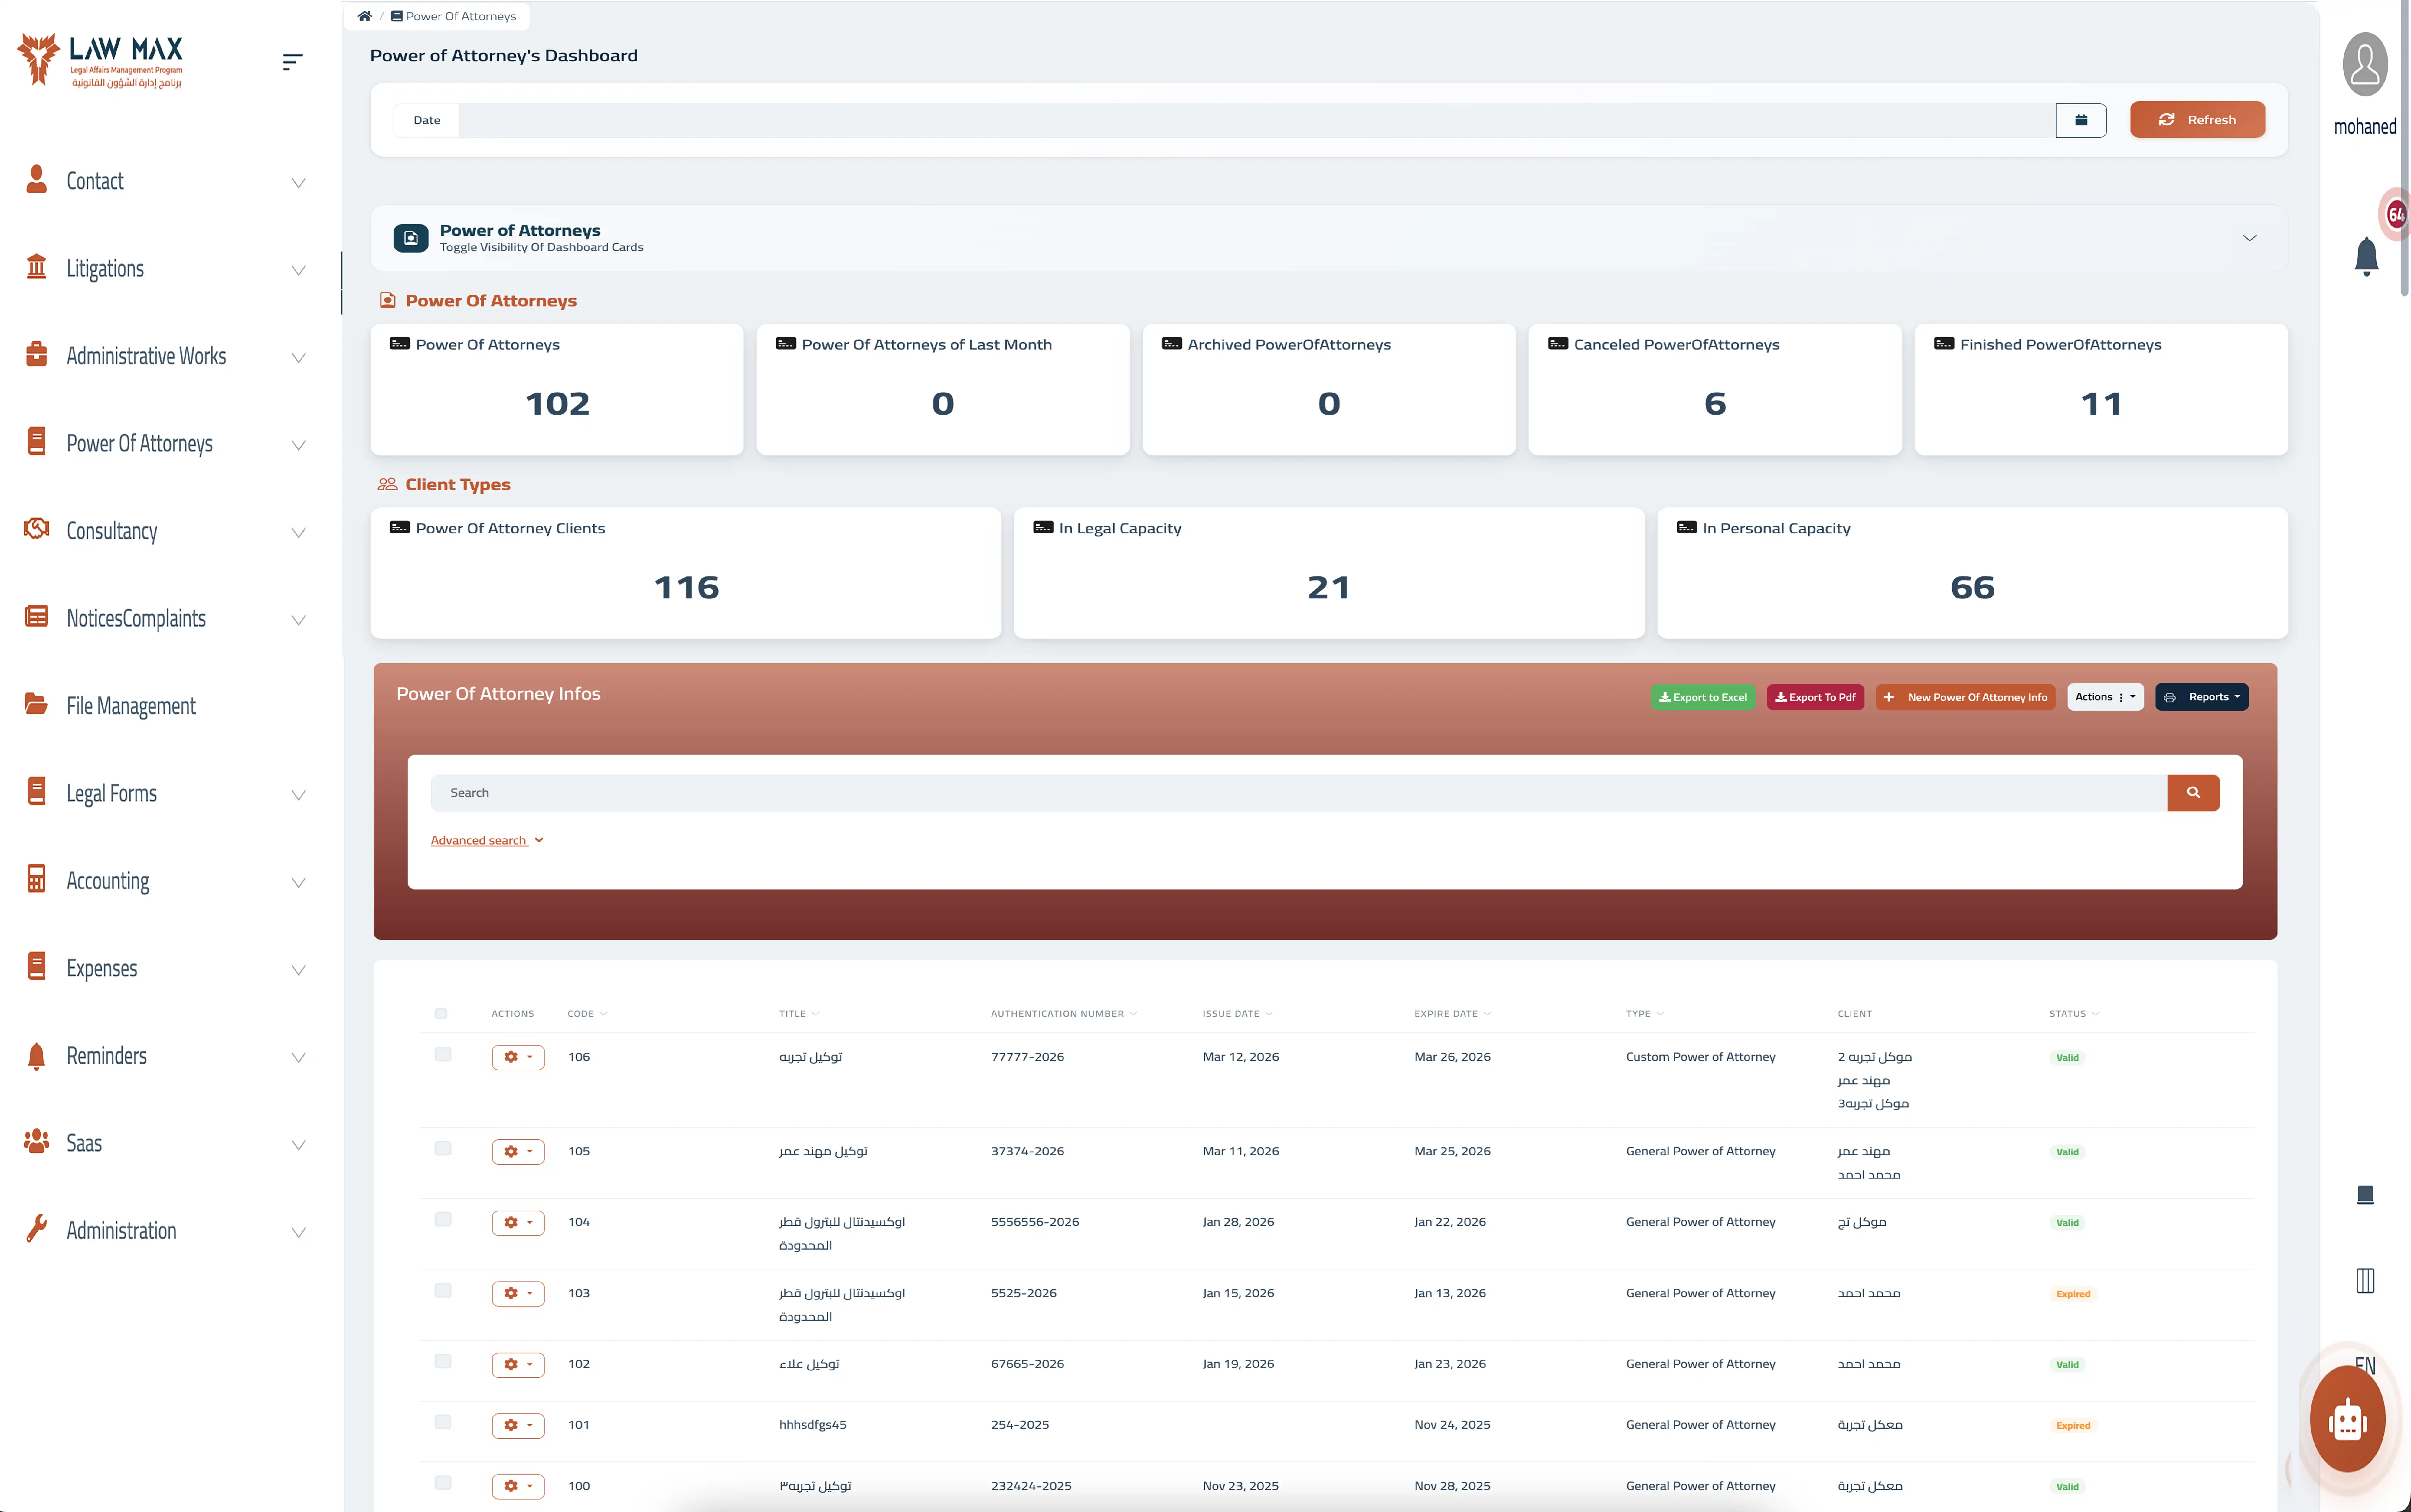Click the Power of Attorneys card toggle icon
This screenshot has width=2411, height=1512.
[x=411, y=238]
